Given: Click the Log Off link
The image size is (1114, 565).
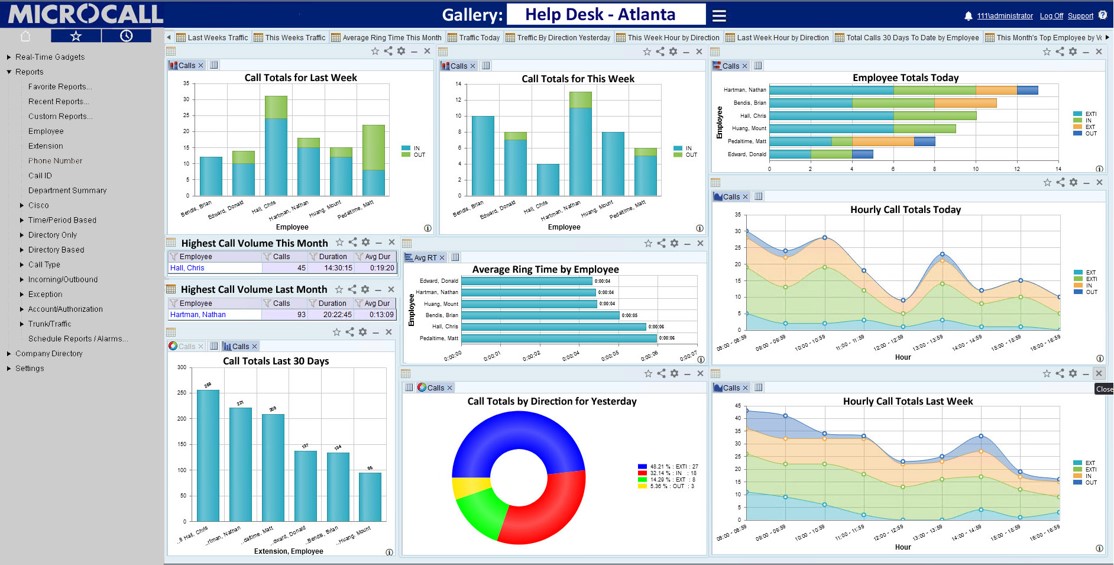Looking at the screenshot, I should pyautogui.click(x=1051, y=16).
